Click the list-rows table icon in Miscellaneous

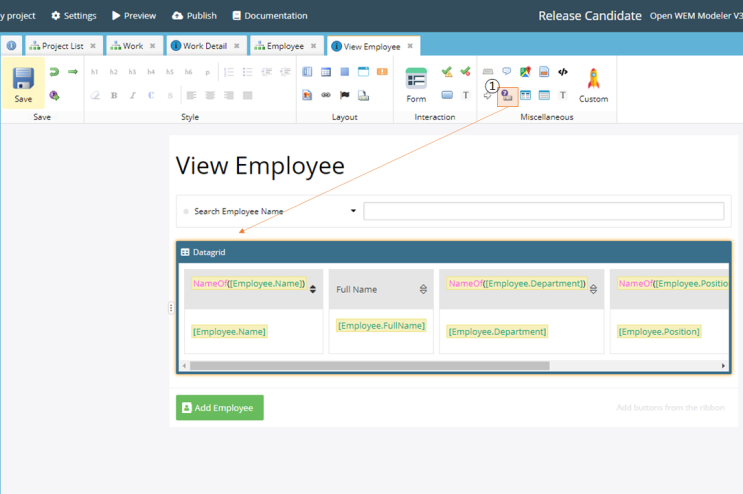(x=544, y=96)
